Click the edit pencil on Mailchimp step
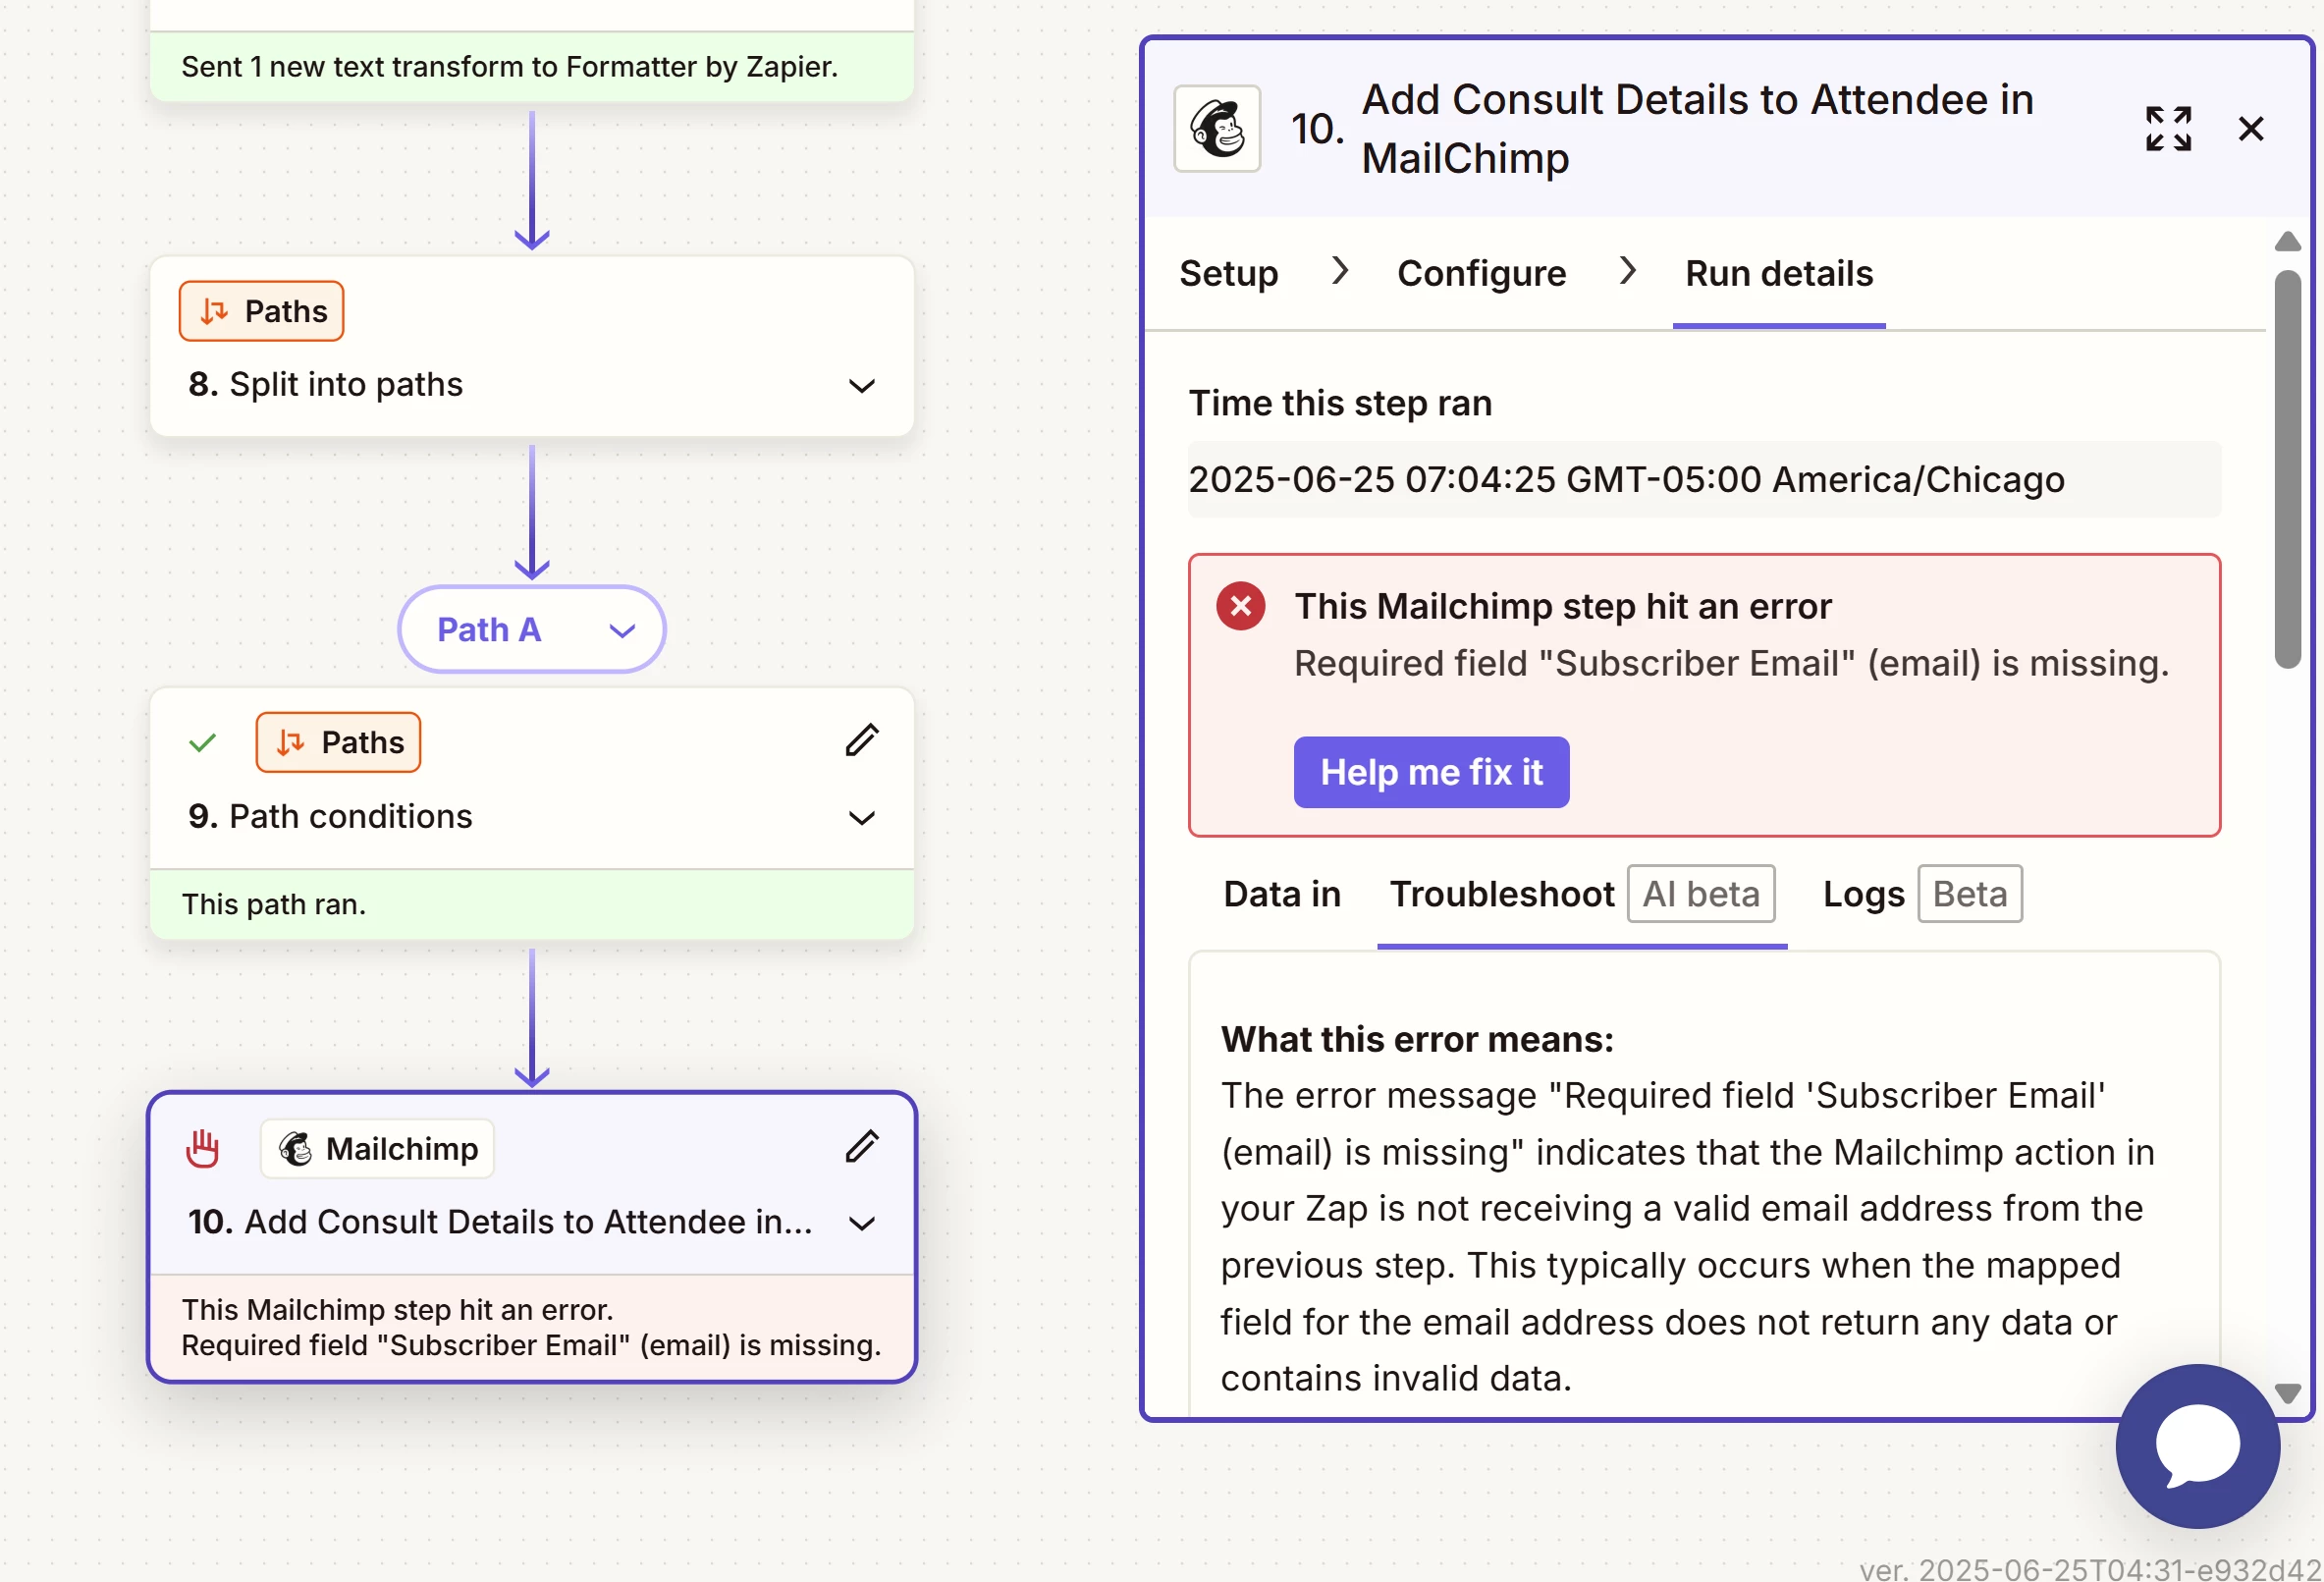The width and height of the screenshot is (2324, 1582). tap(861, 1147)
